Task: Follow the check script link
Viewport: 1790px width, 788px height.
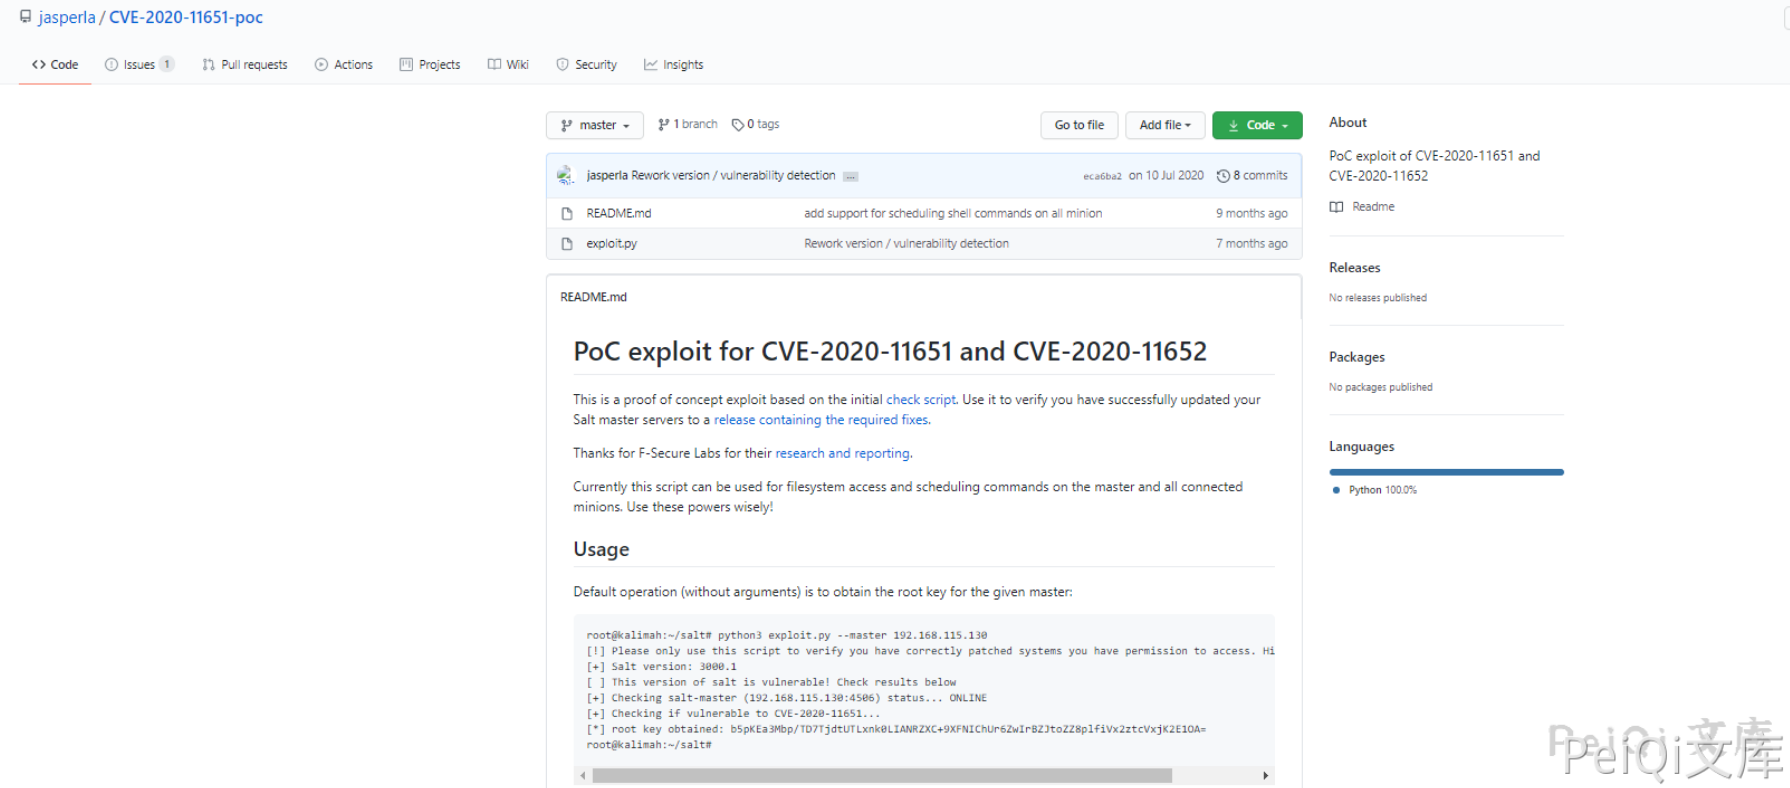Action: [920, 399]
